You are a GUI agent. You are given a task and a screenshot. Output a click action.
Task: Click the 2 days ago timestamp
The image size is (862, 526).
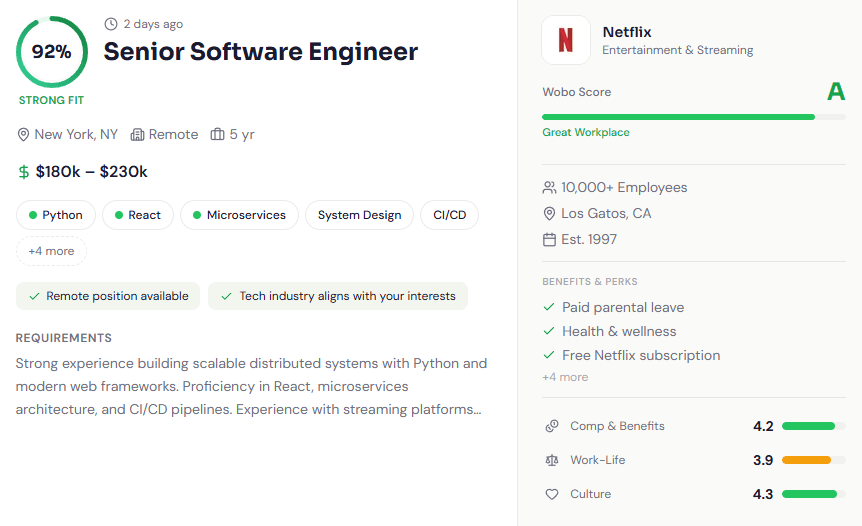coord(153,24)
